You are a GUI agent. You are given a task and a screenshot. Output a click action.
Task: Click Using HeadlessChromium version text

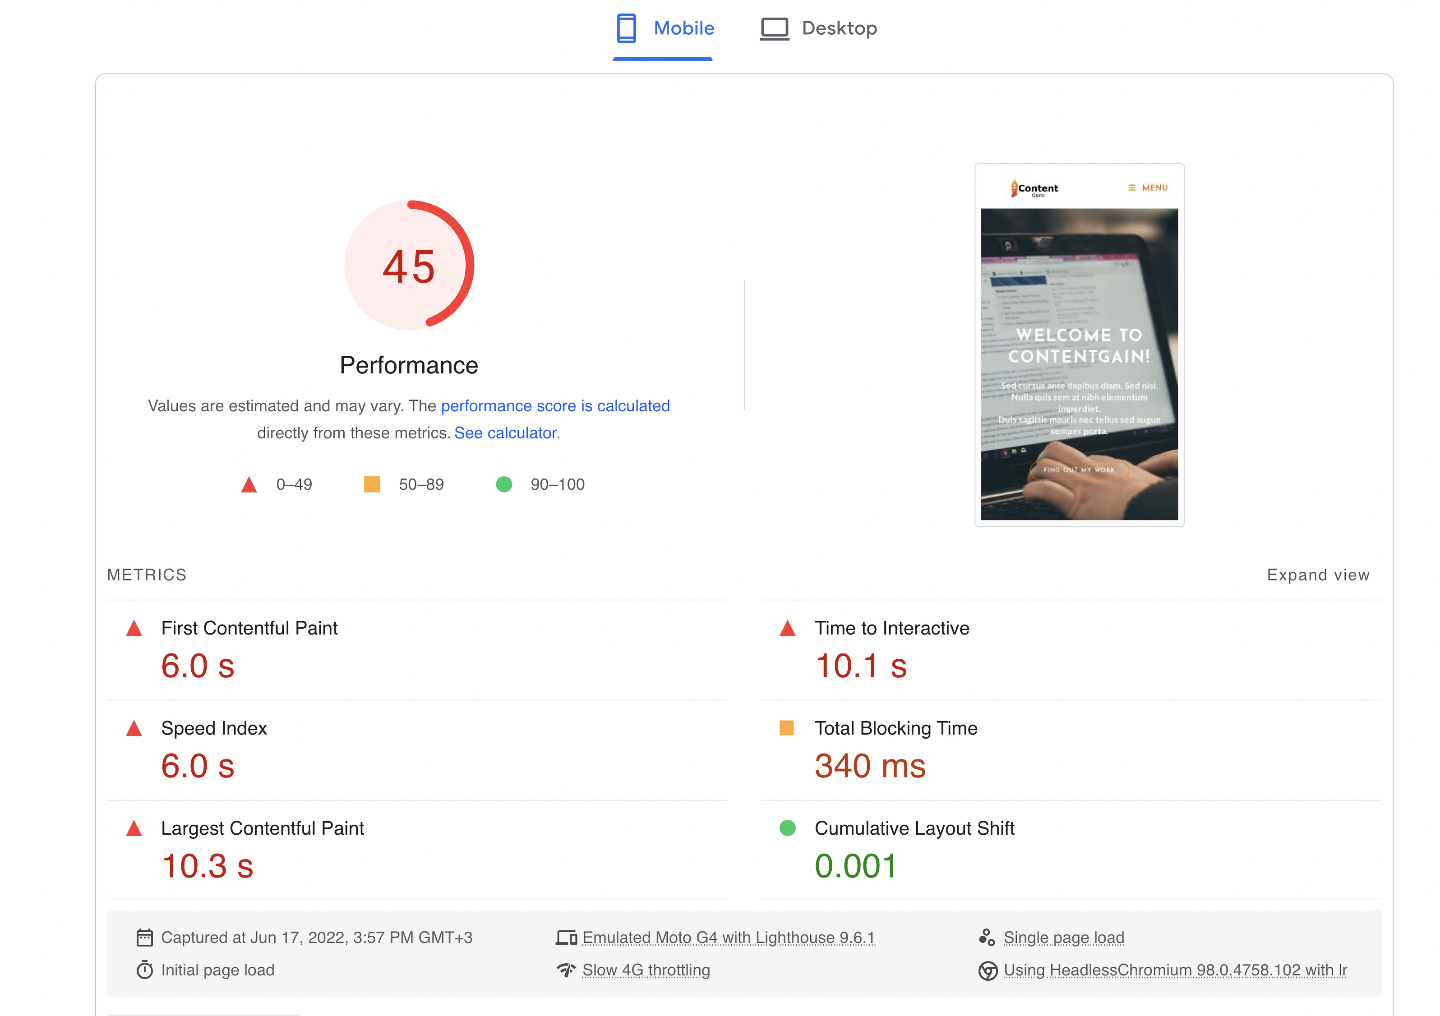(x=1175, y=970)
